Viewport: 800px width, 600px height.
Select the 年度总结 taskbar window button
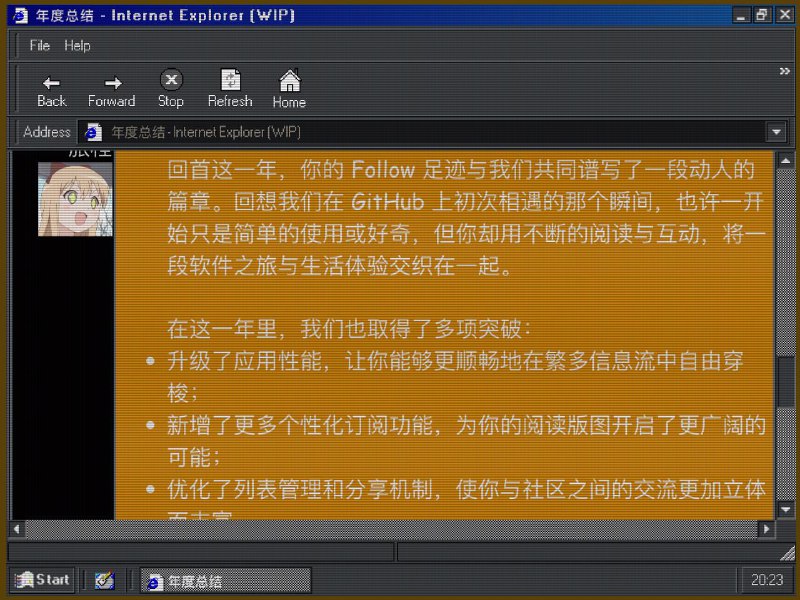225,580
